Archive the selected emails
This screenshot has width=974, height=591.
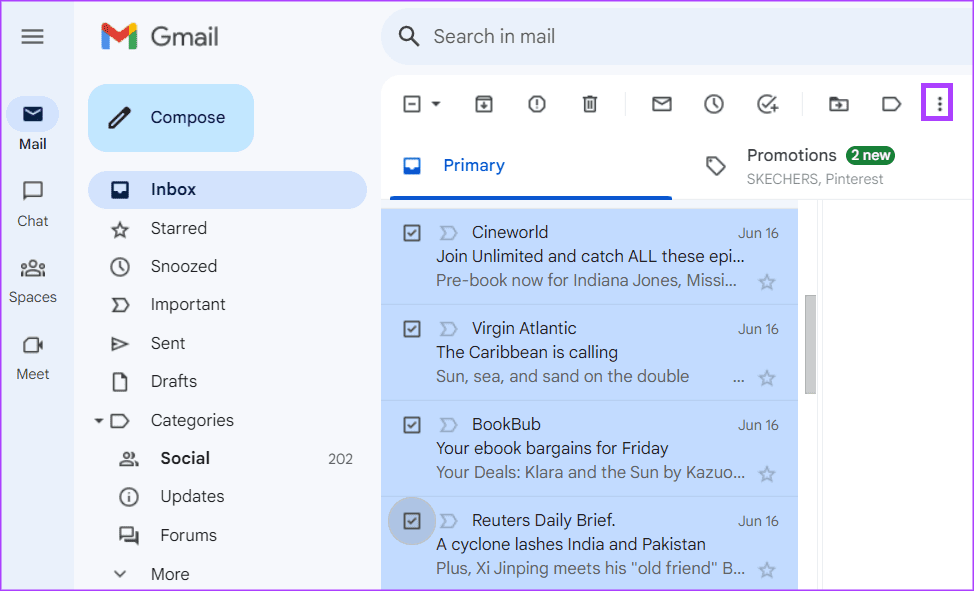tap(484, 104)
